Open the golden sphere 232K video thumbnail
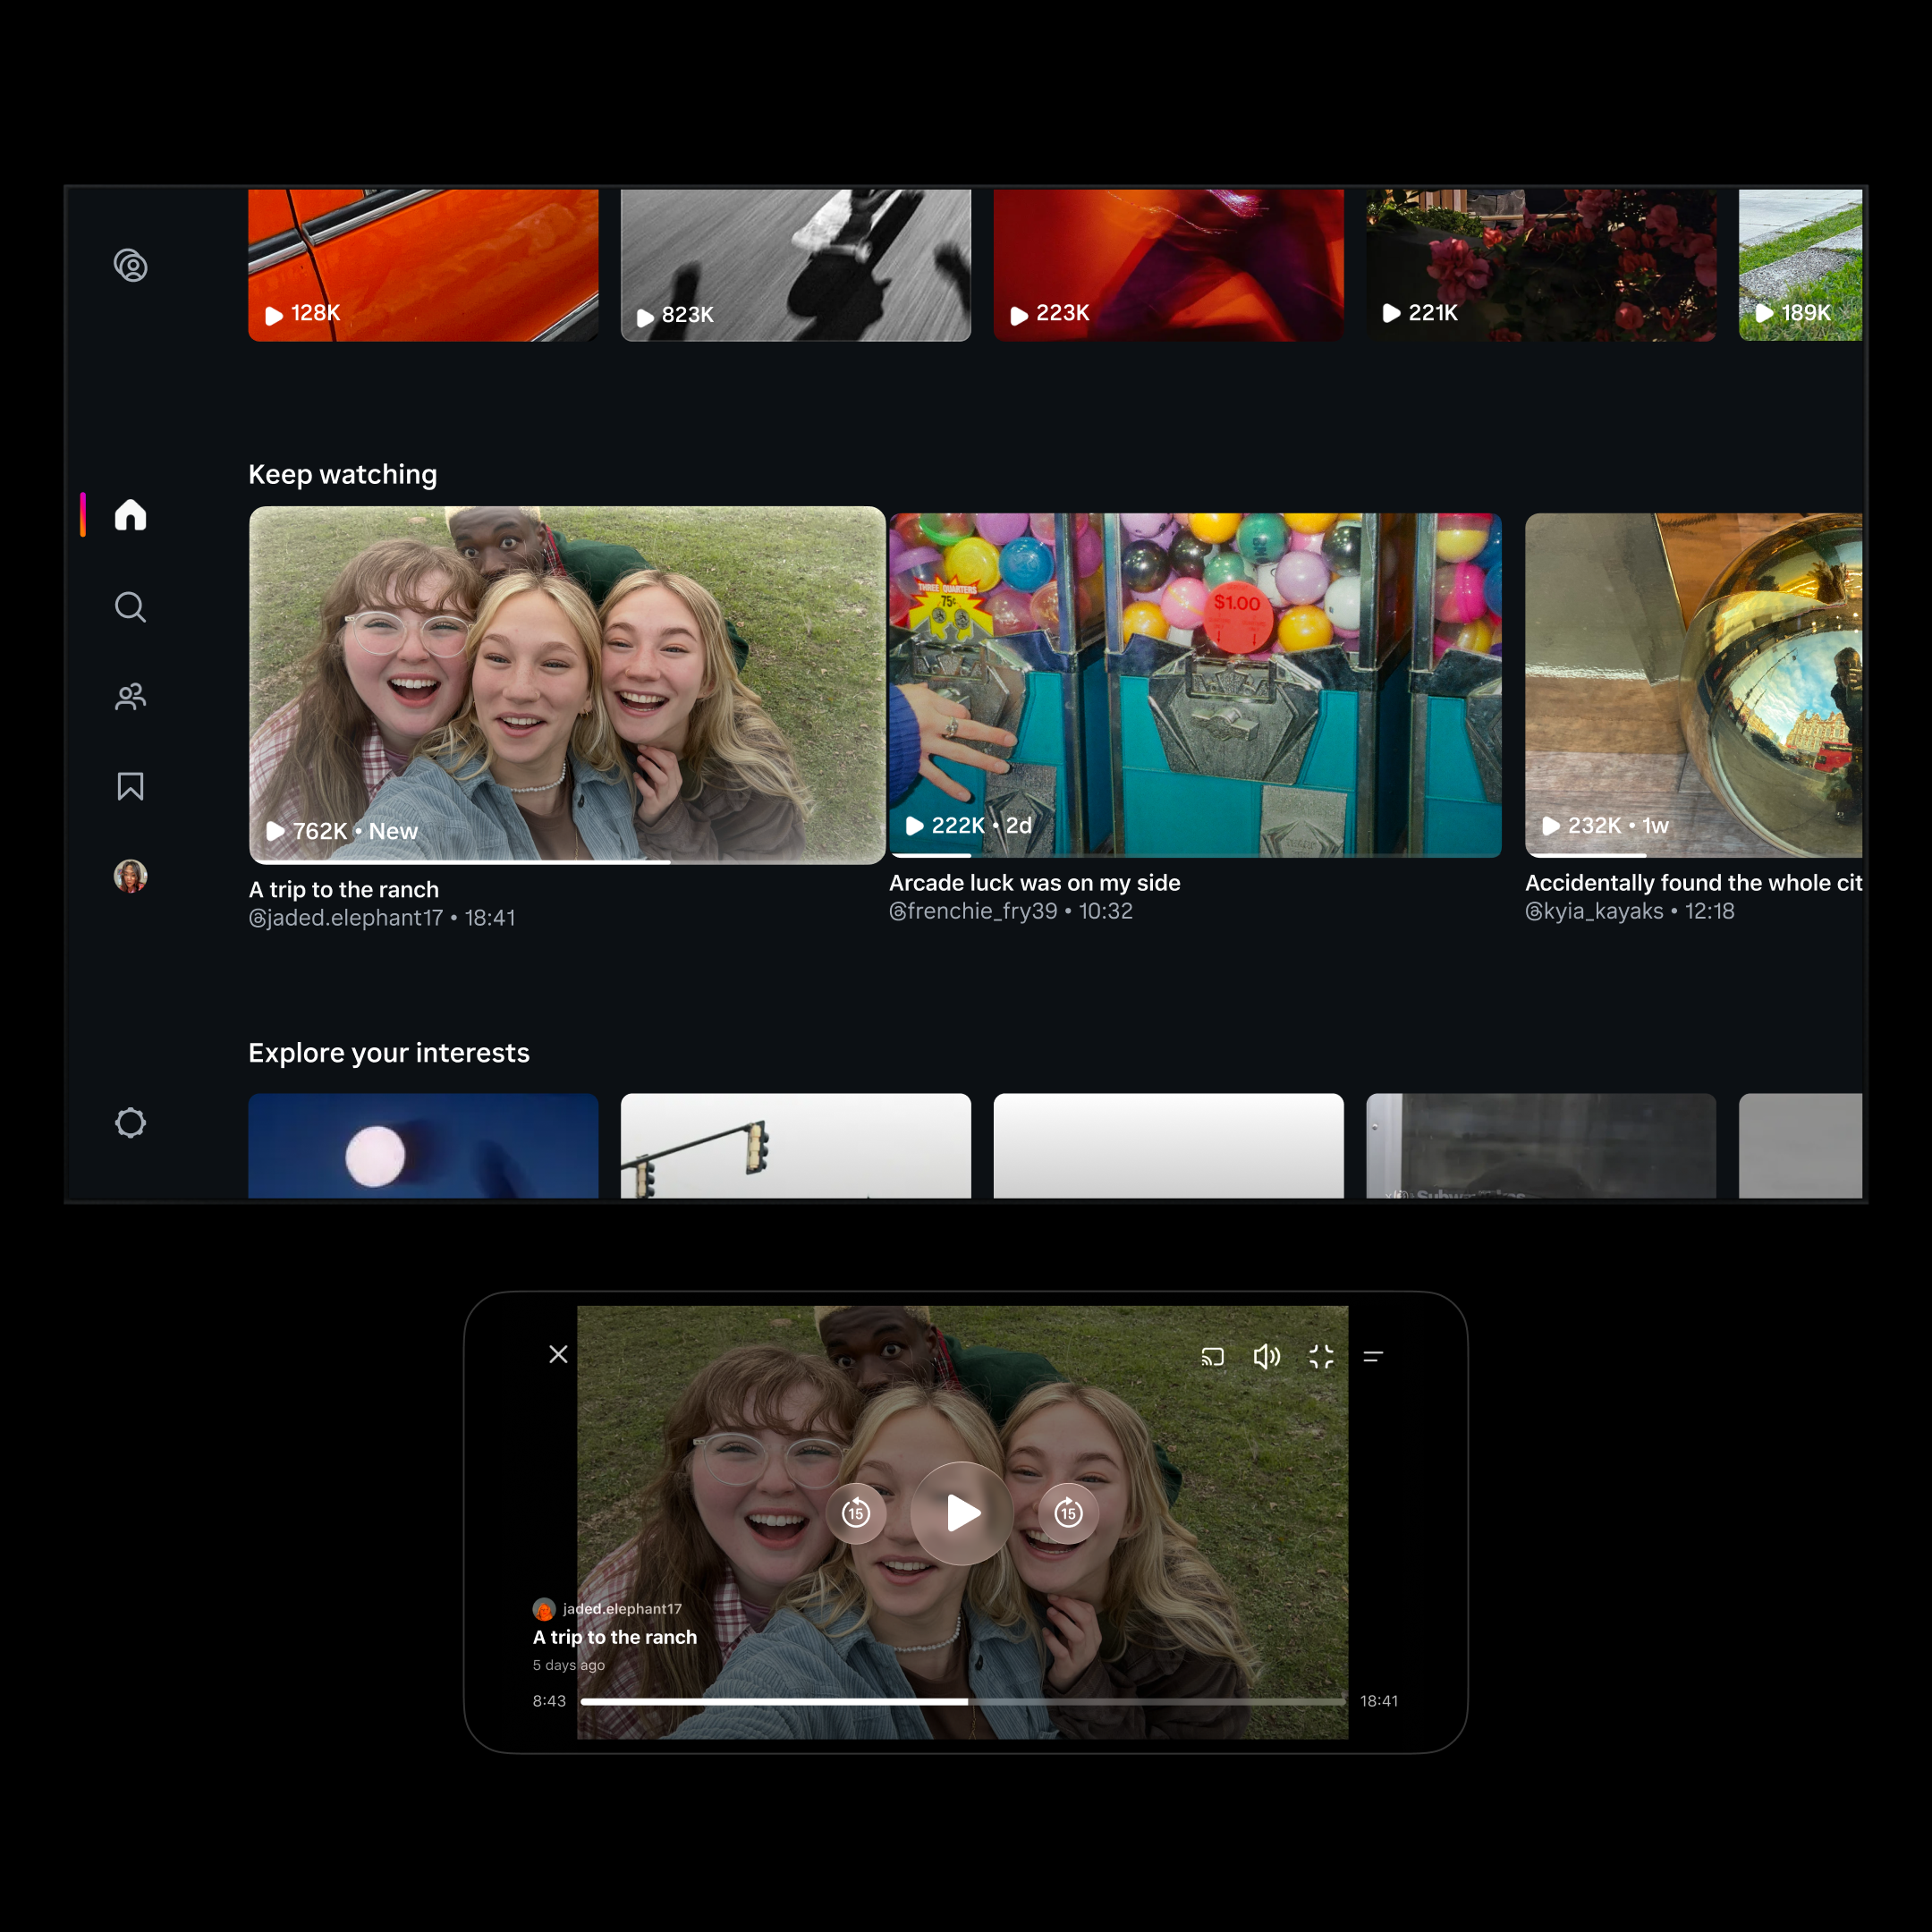 pos(1693,685)
